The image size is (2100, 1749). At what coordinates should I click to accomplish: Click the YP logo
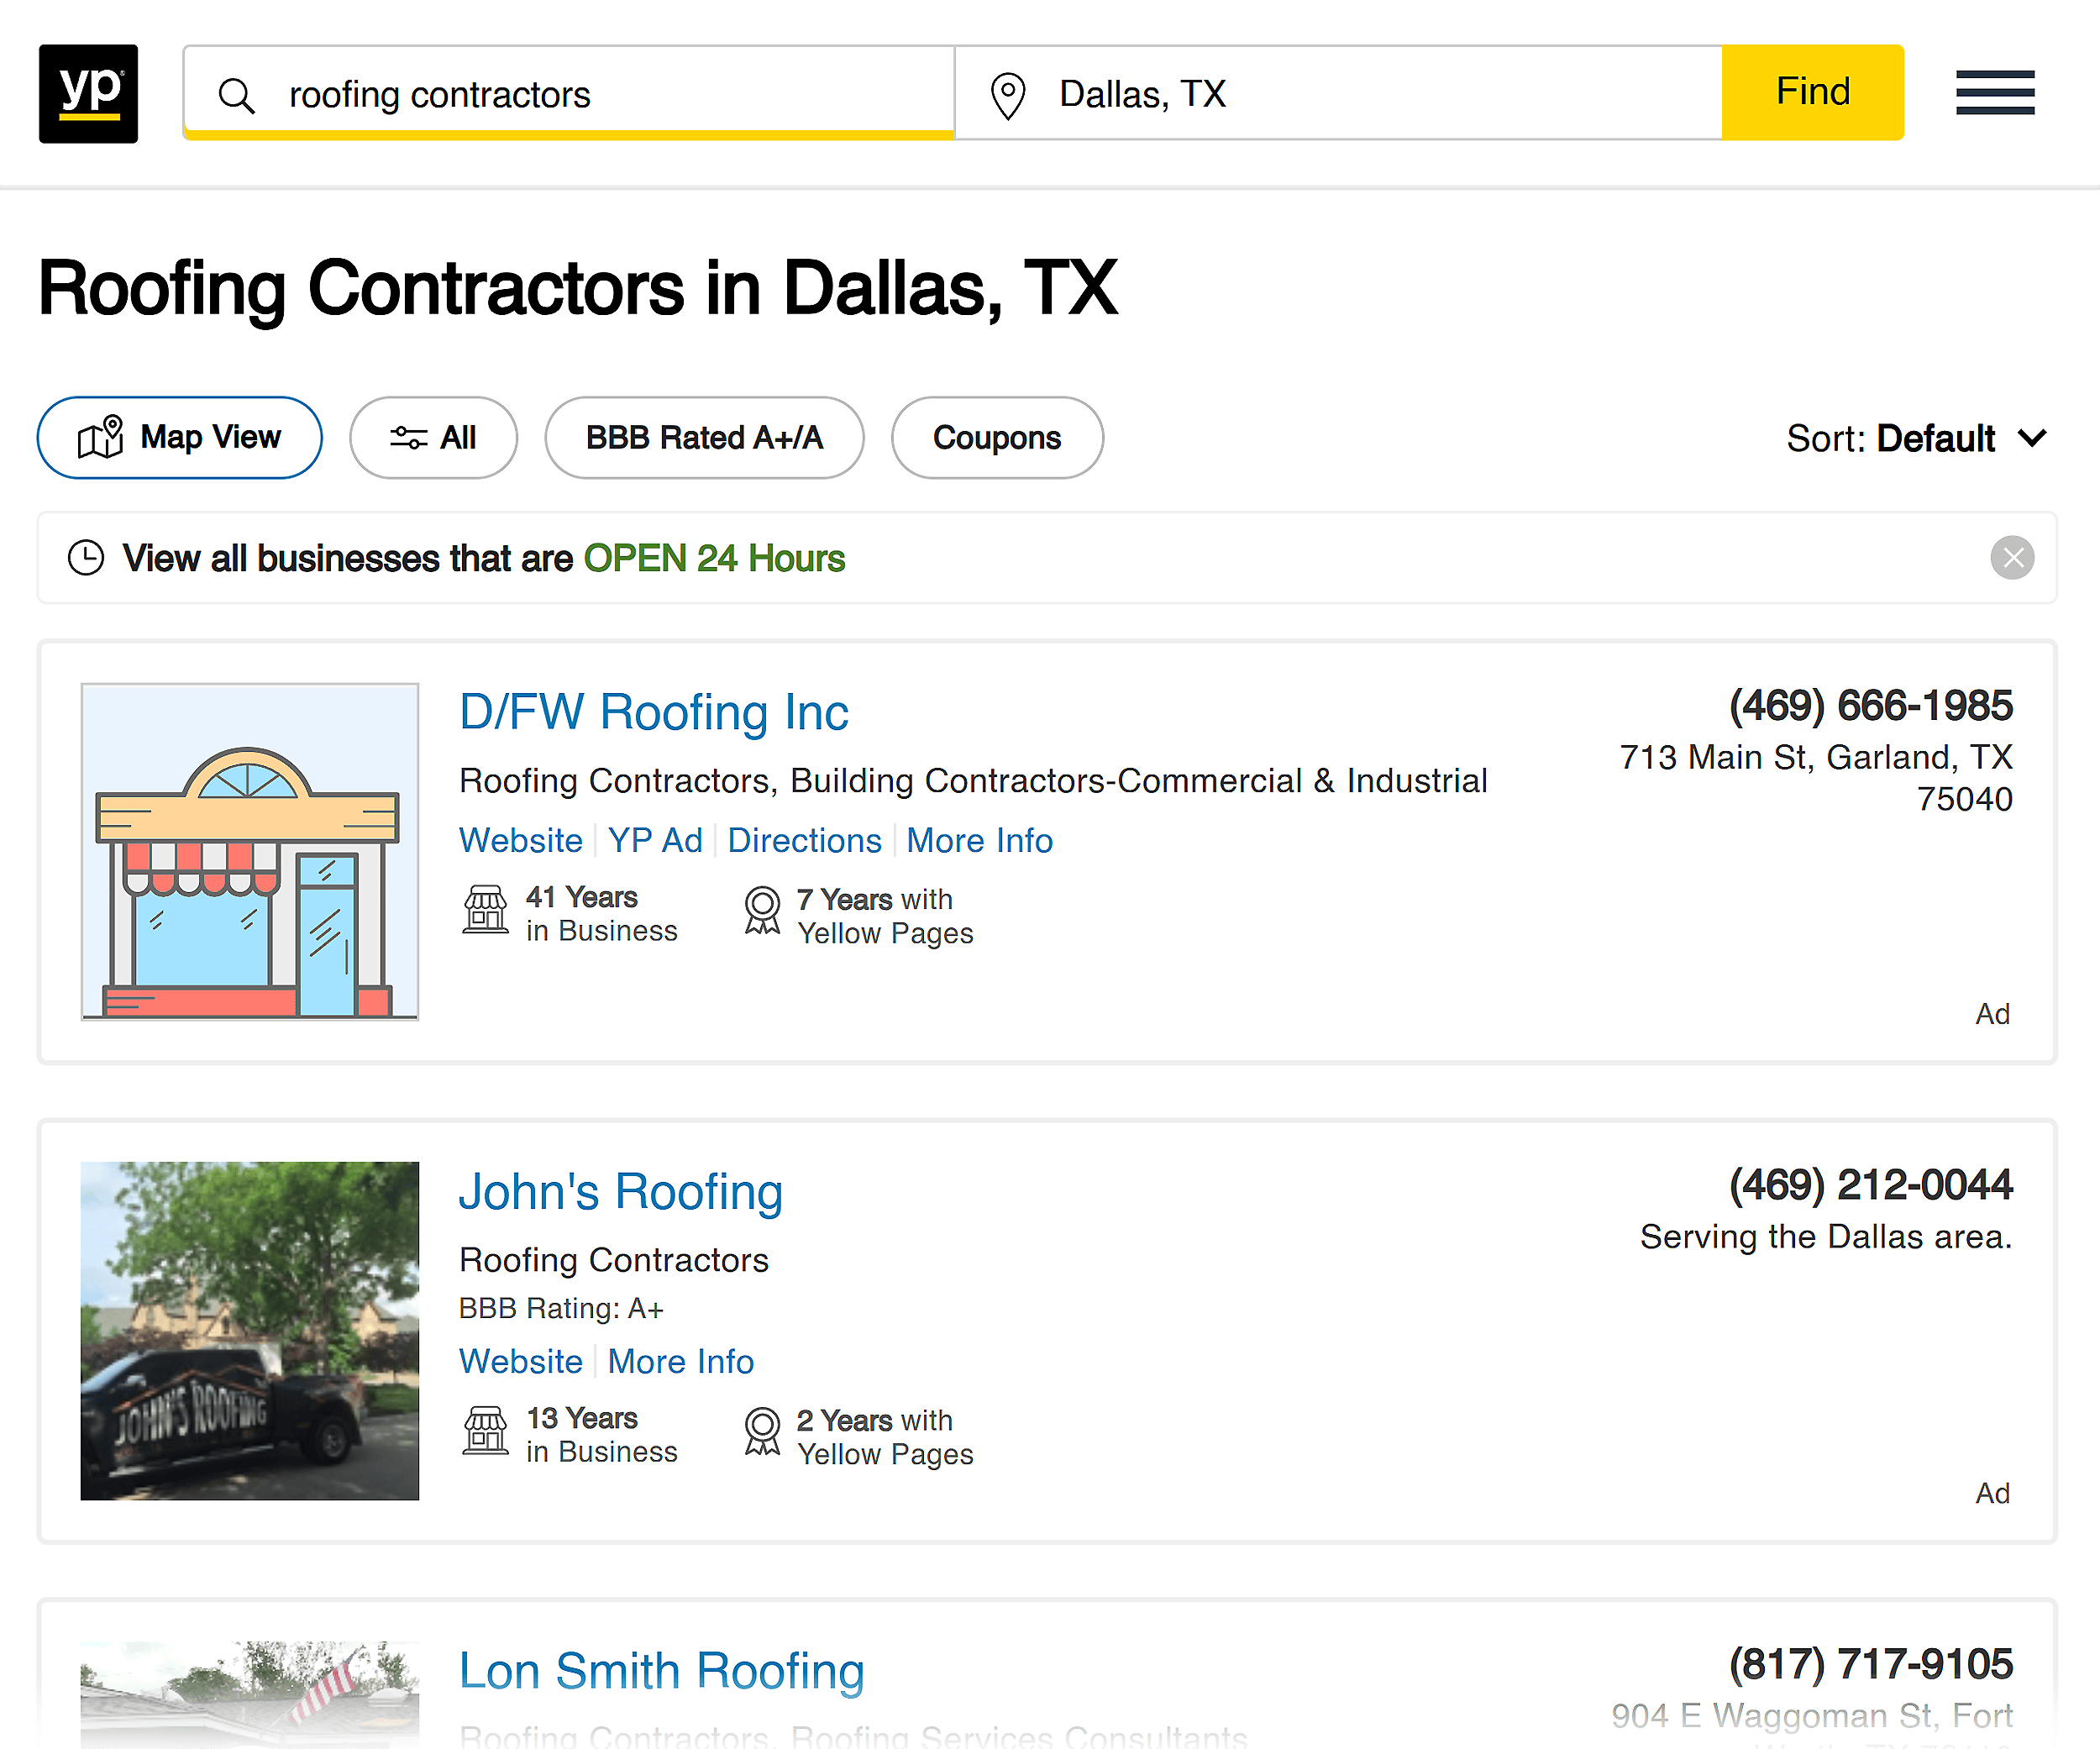pyautogui.click(x=88, y=95)
